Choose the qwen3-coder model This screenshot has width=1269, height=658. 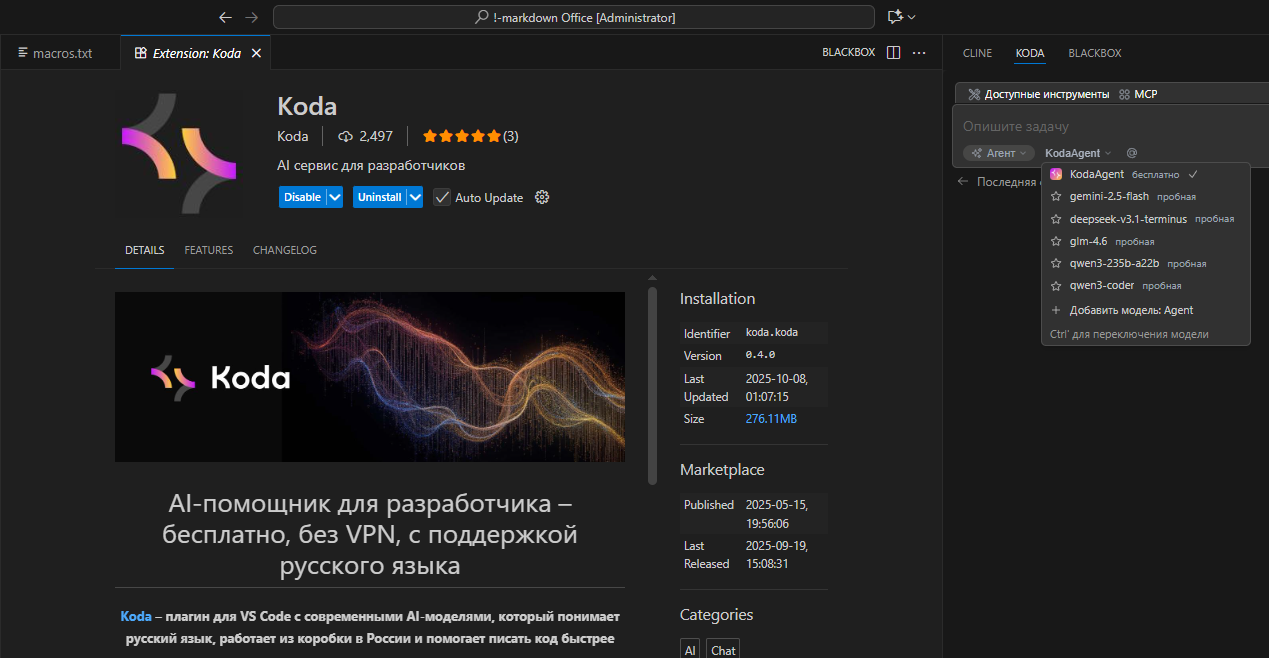[x=1146, y=285]
